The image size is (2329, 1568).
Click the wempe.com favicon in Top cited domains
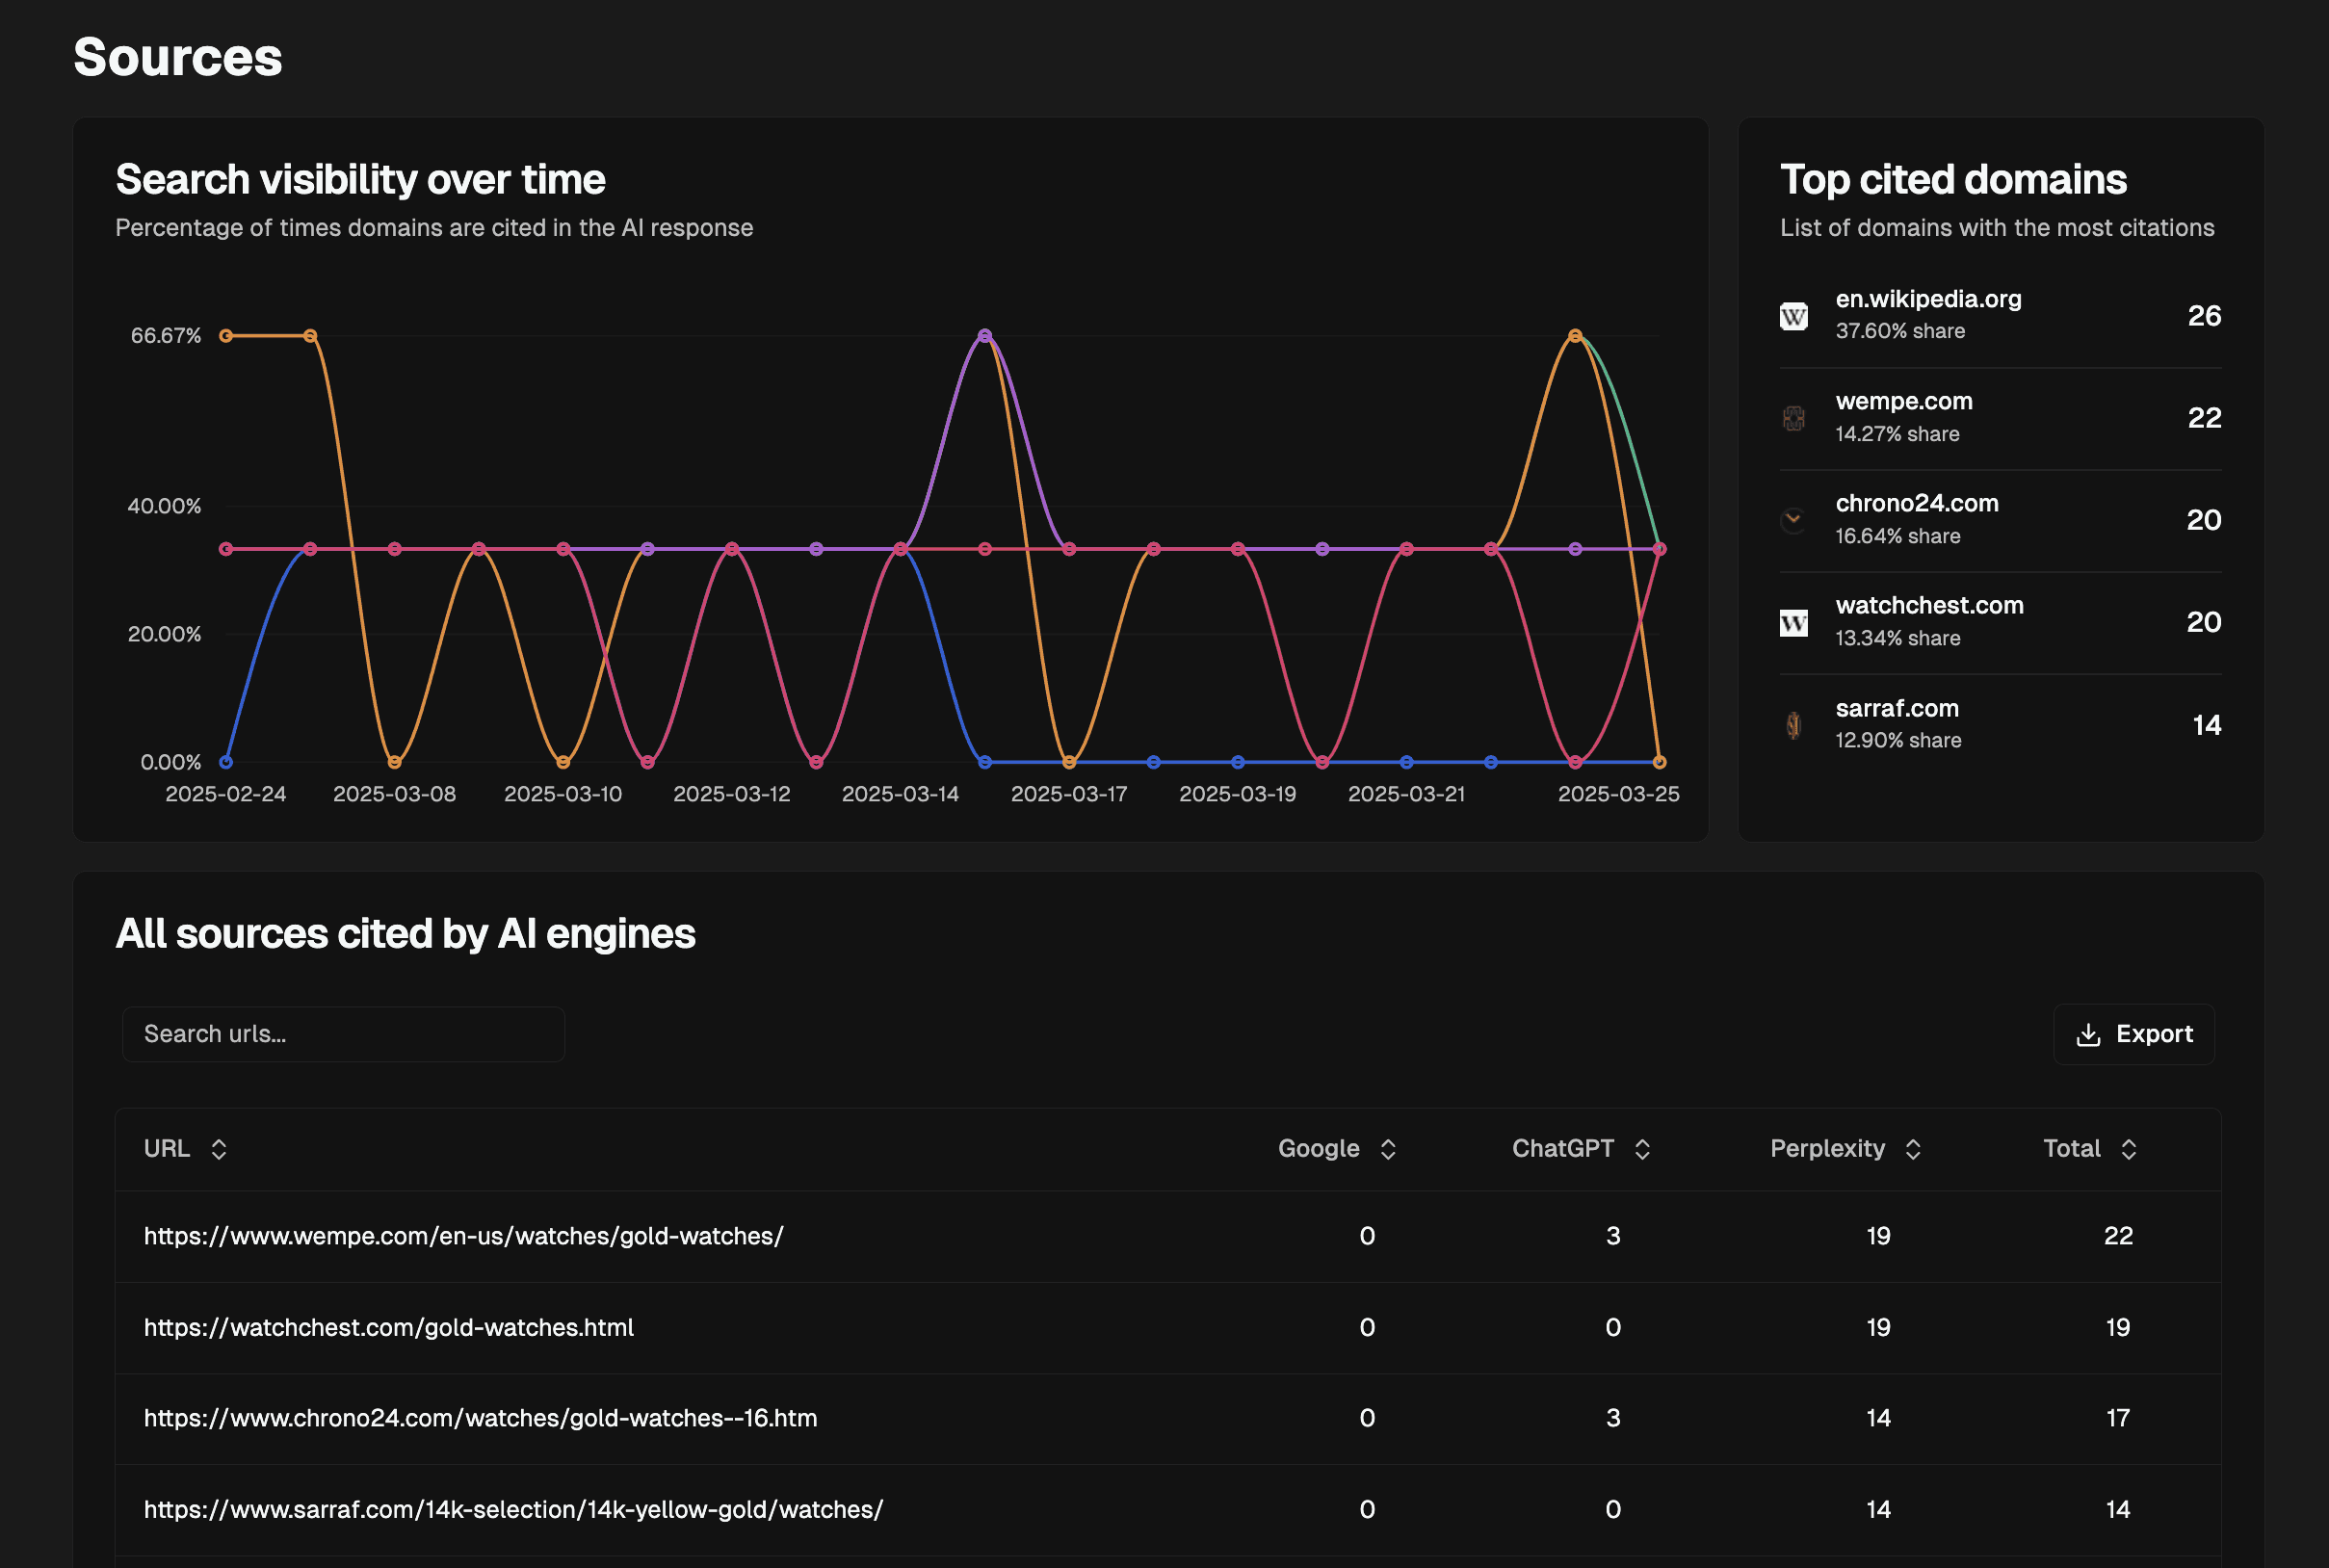(x=1793, y=418)
